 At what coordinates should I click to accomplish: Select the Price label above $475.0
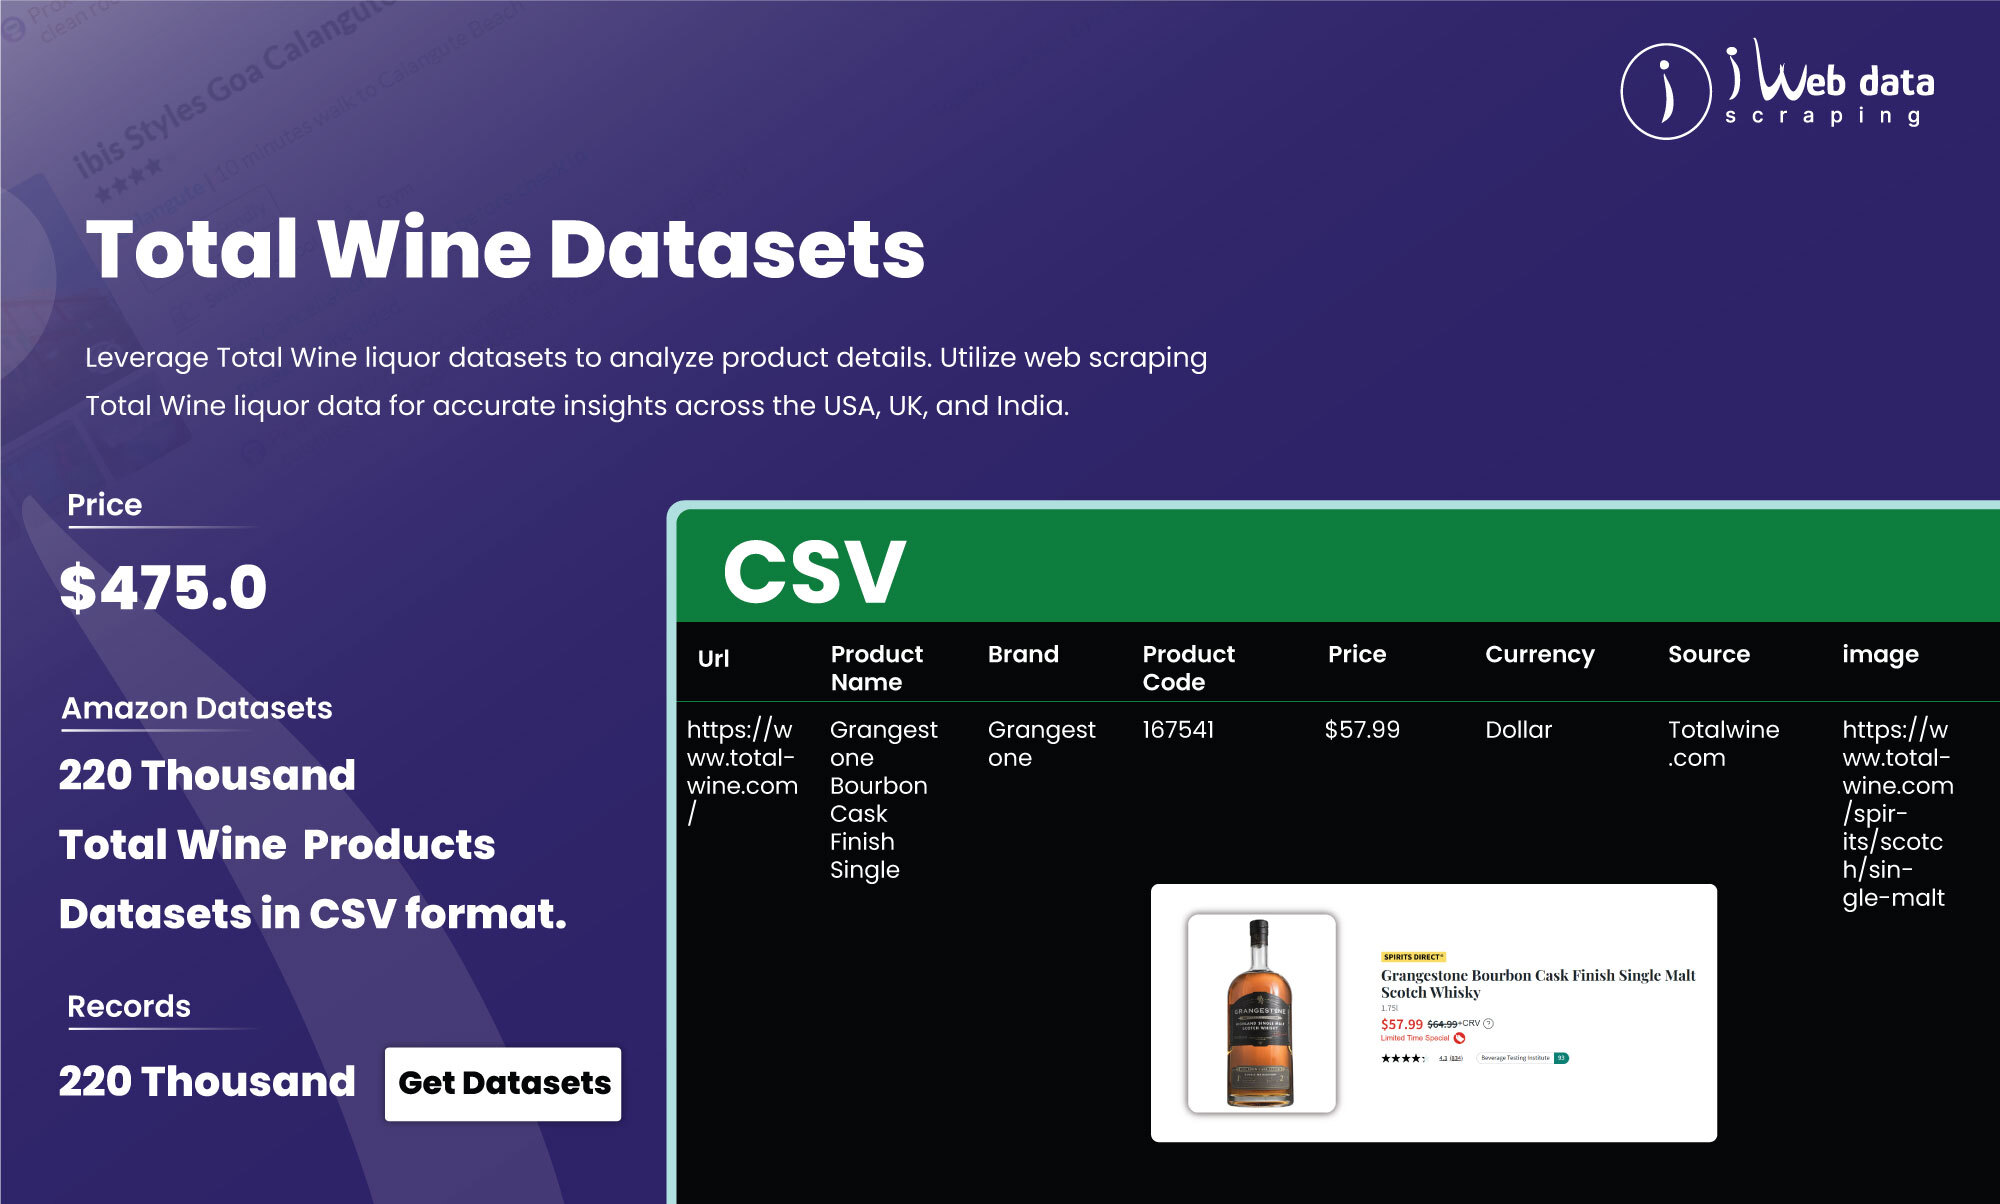[x=105, y=504]
